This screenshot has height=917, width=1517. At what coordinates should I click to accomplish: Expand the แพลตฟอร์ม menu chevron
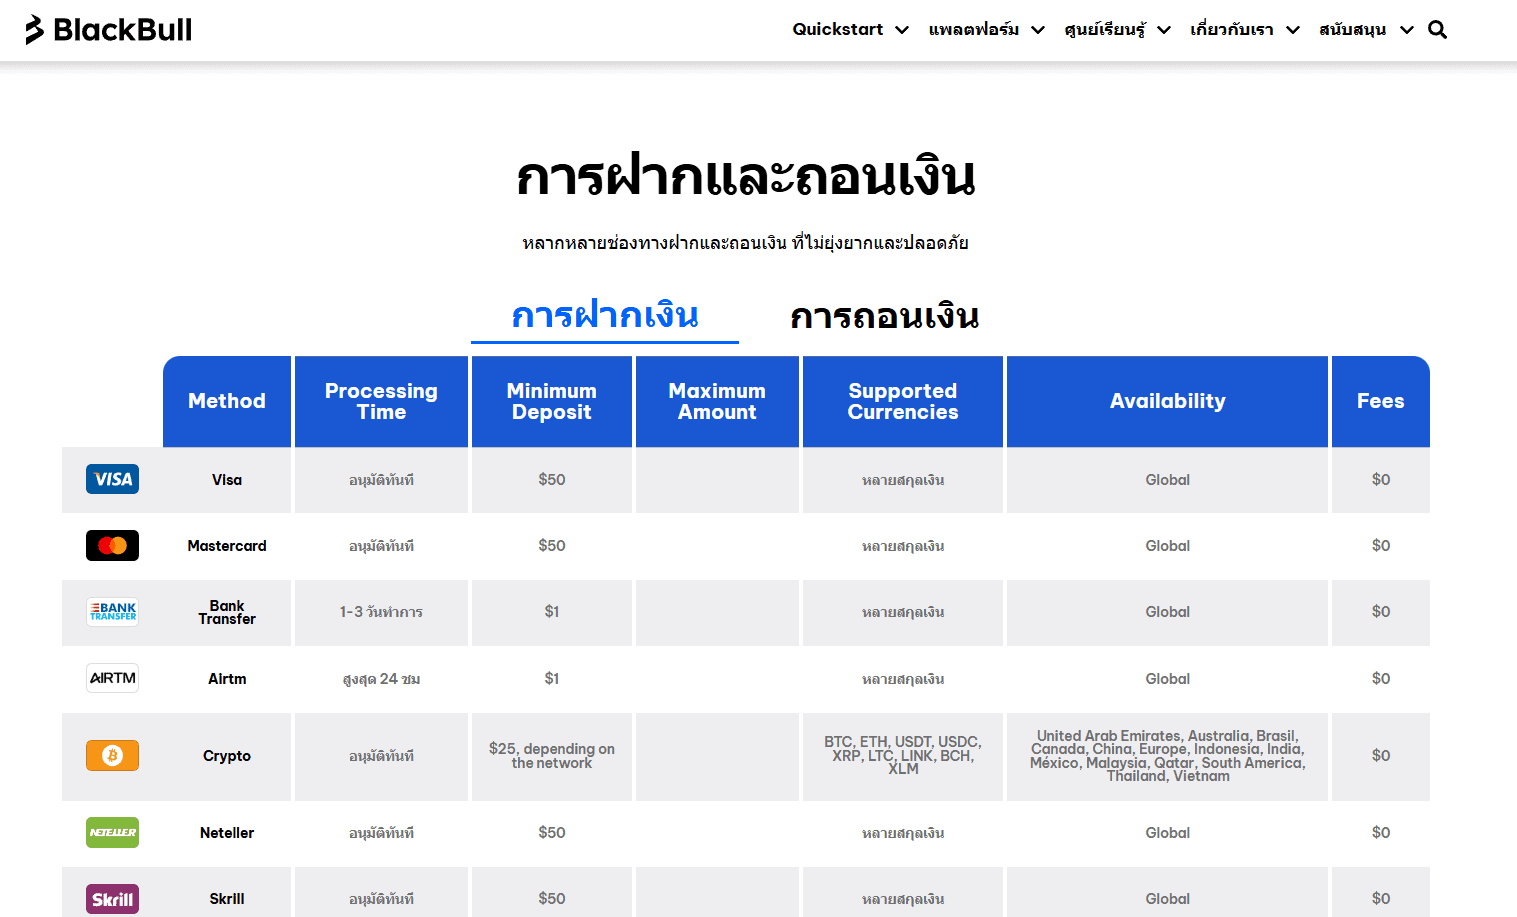point(1038,30)
